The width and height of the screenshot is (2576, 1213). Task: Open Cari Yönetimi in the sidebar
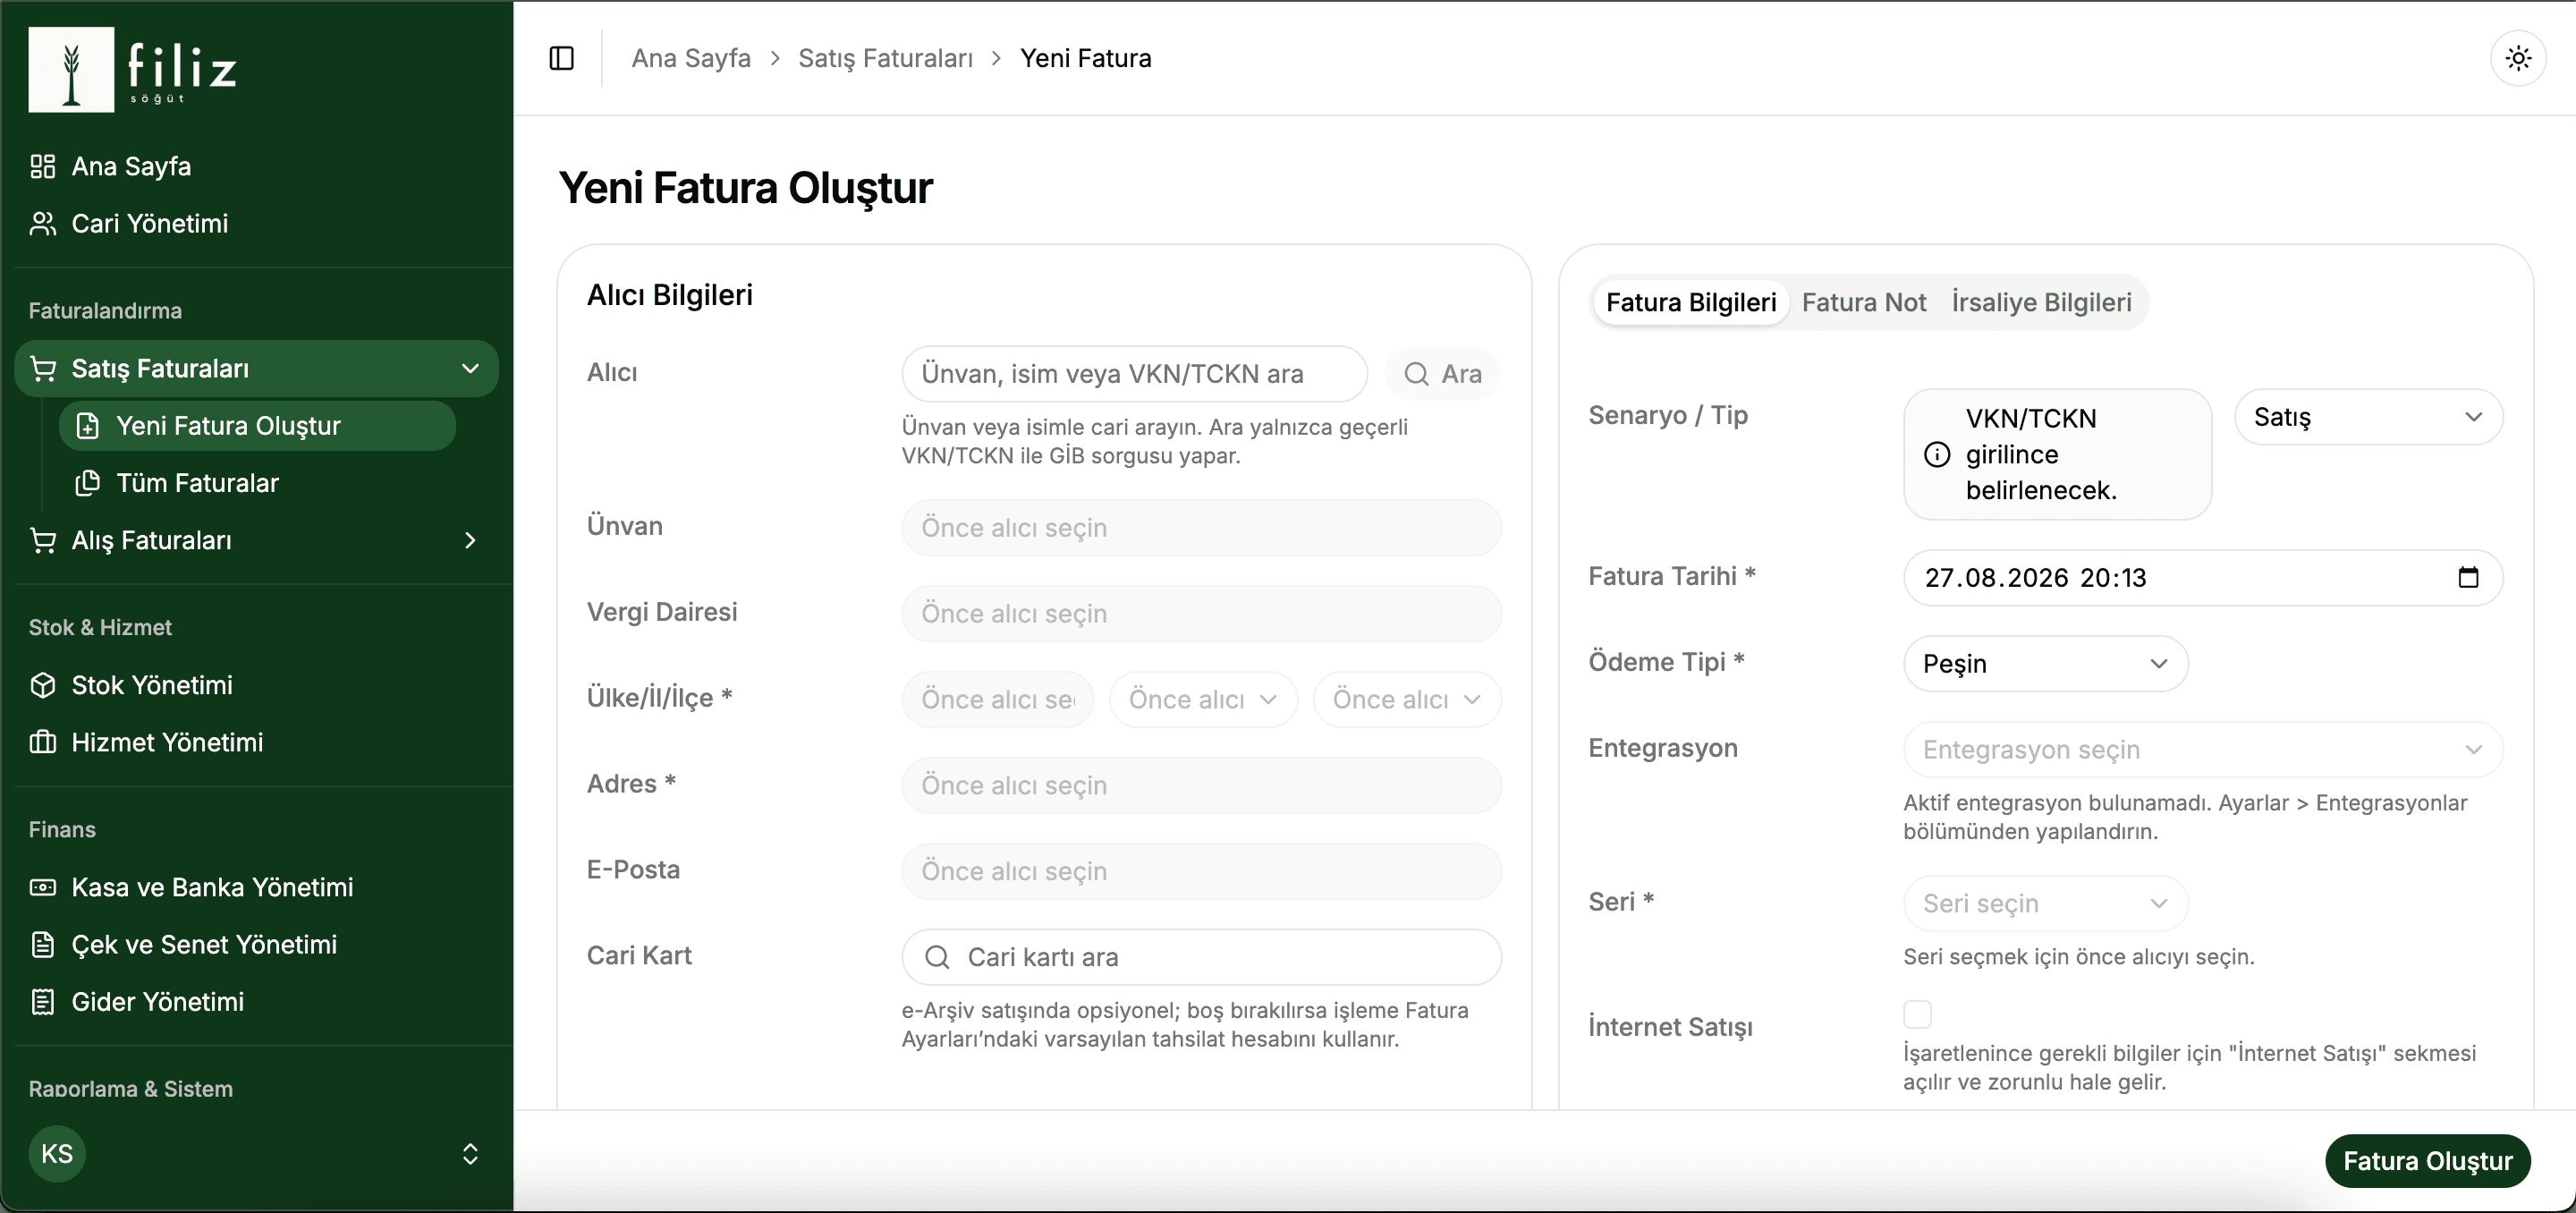[x=257, y=223]
